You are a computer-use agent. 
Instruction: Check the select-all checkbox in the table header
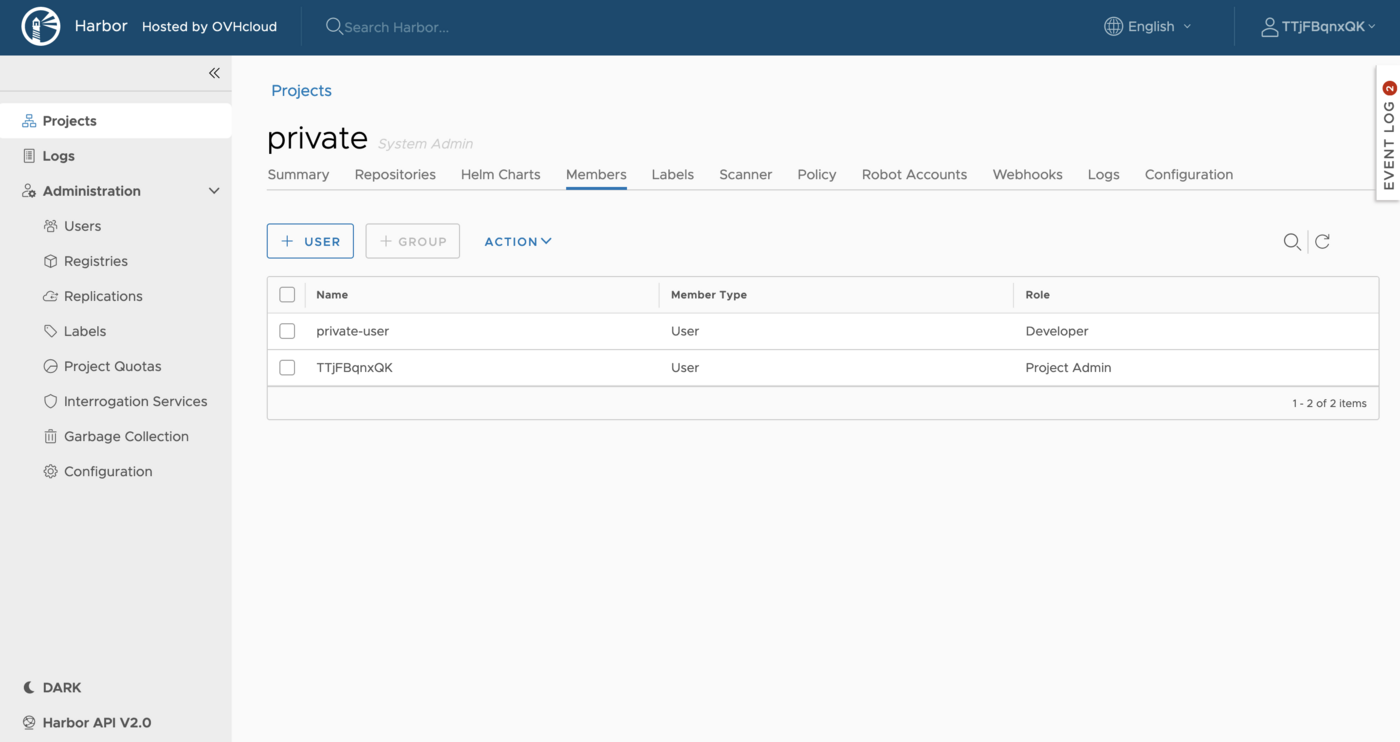287,294
